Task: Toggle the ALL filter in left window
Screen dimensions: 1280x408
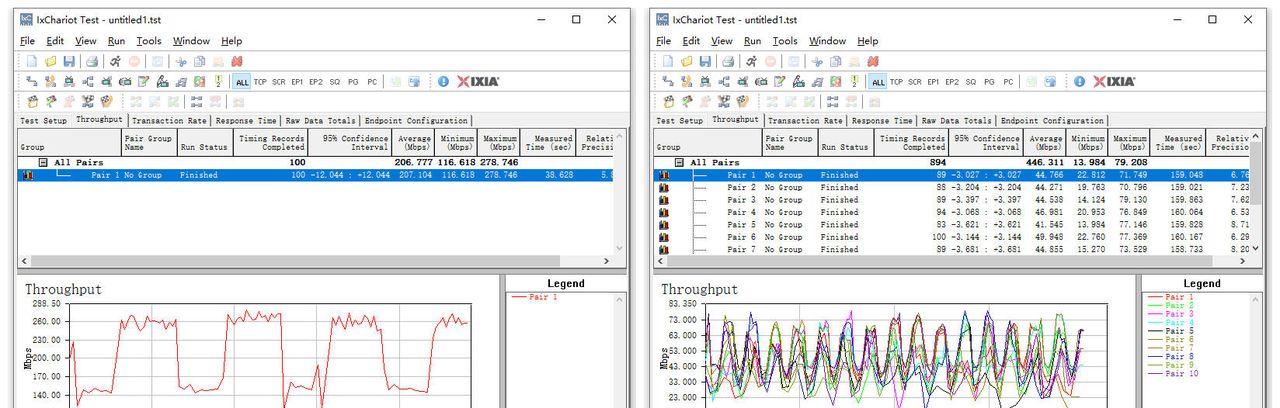Action: tap(241, 82)
